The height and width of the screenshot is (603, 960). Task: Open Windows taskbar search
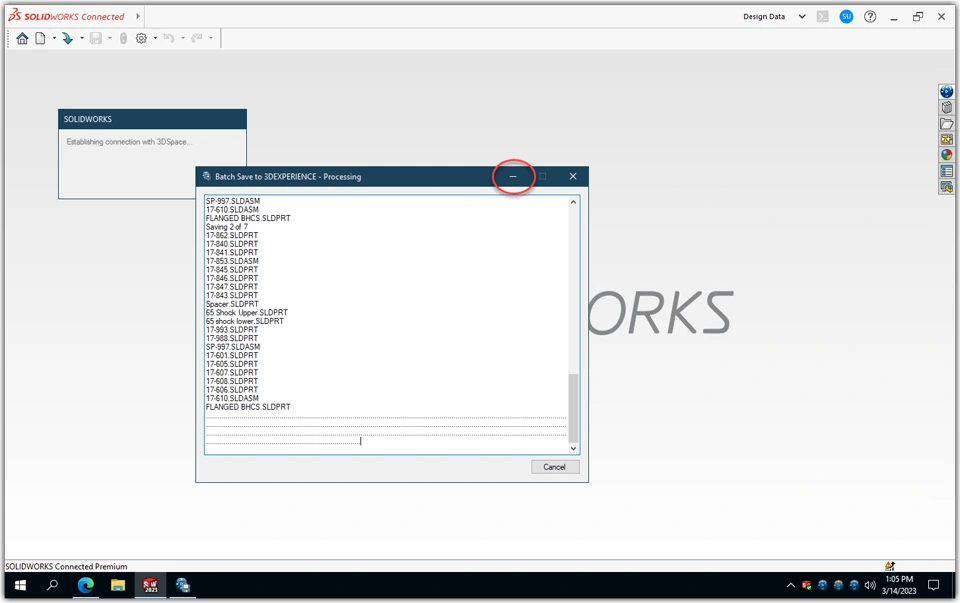(x=53, y=586)
